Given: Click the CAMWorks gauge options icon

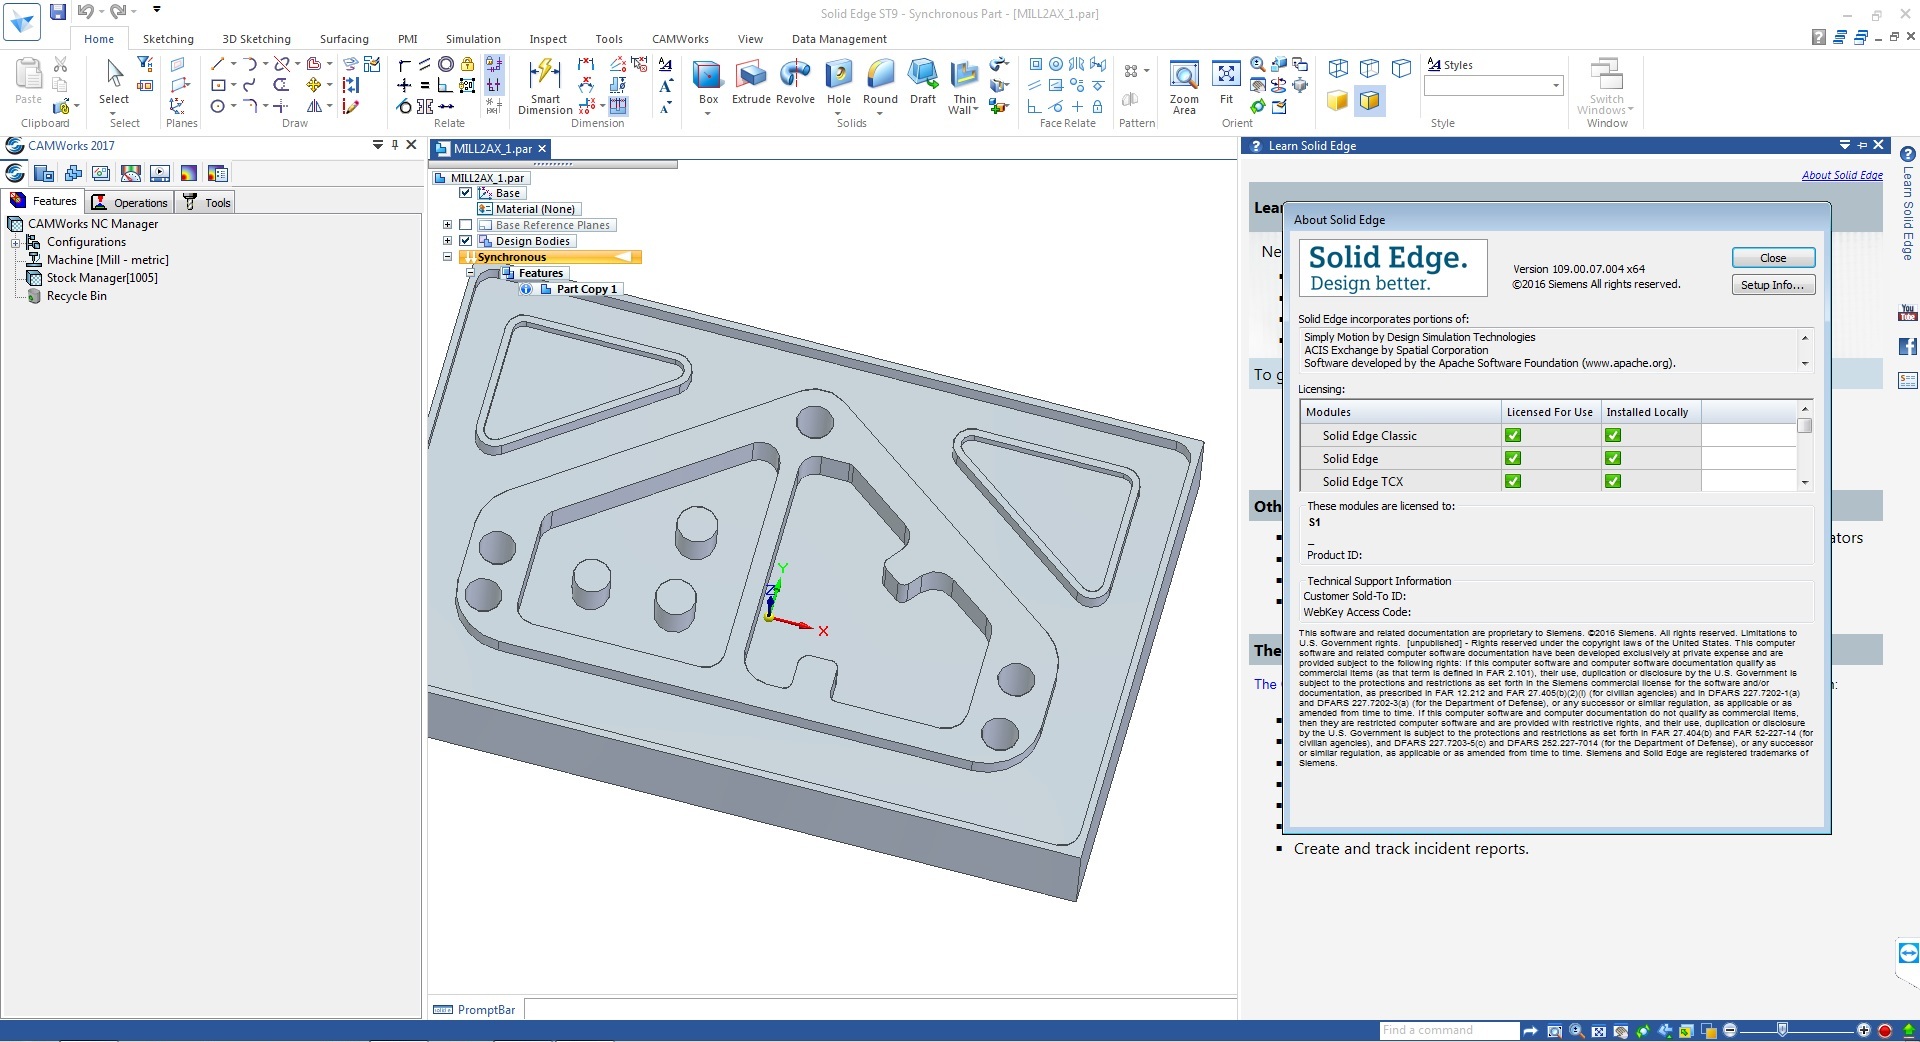Looking at the screenshot, I should point(131,173).
